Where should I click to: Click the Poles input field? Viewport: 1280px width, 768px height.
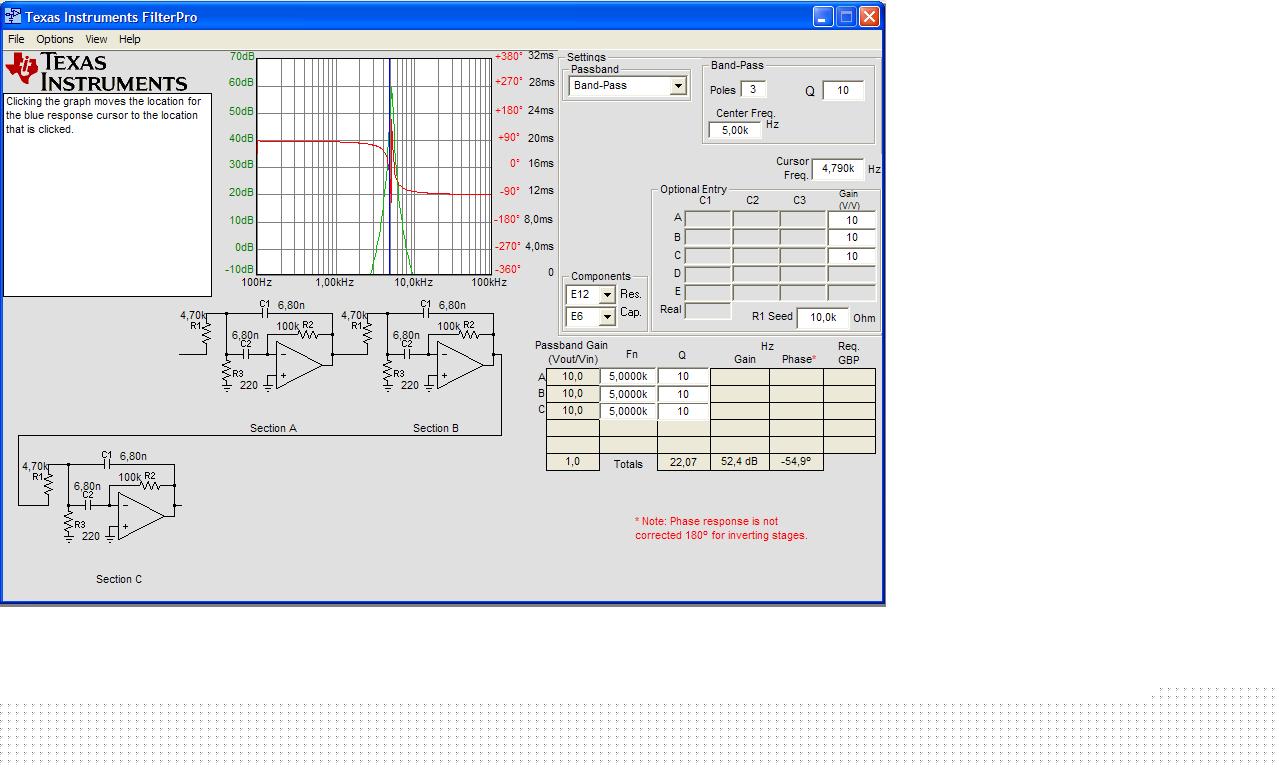point(753,90)
